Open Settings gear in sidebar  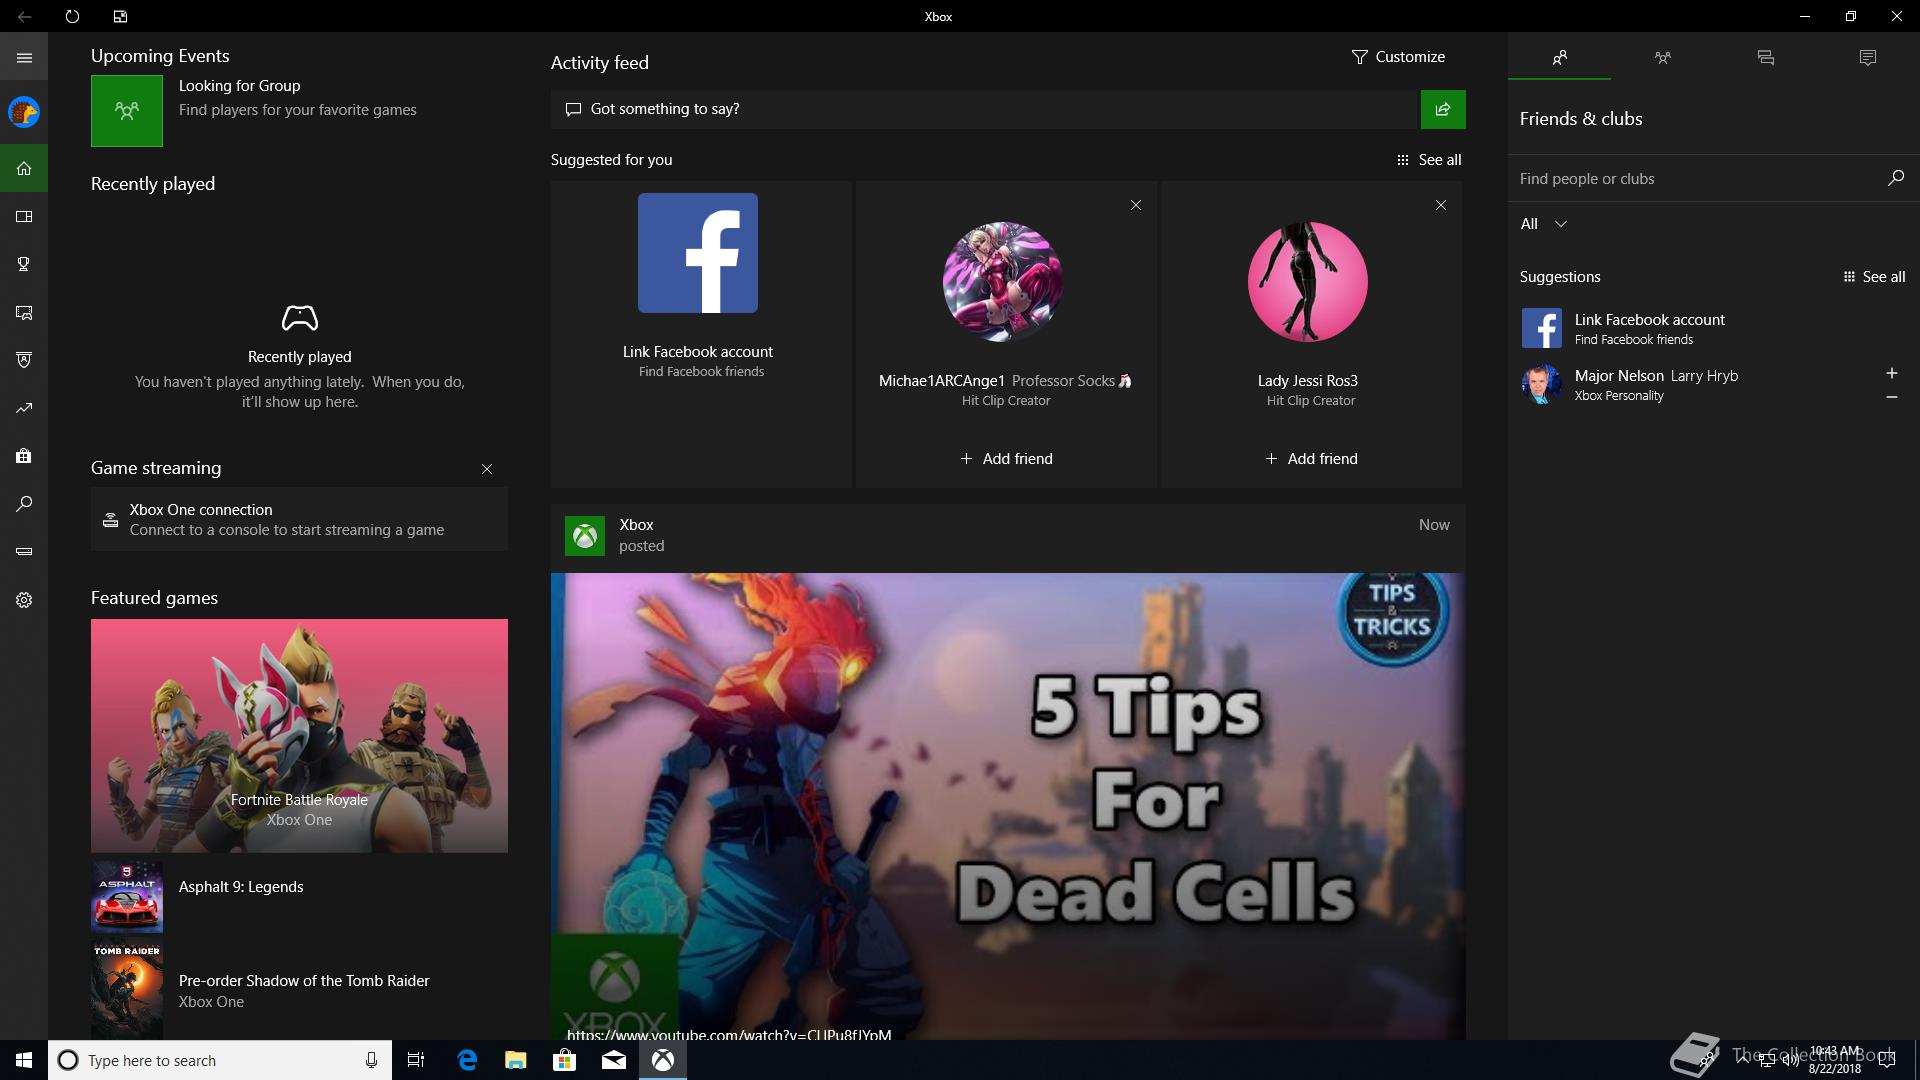(x=24, y=600)
